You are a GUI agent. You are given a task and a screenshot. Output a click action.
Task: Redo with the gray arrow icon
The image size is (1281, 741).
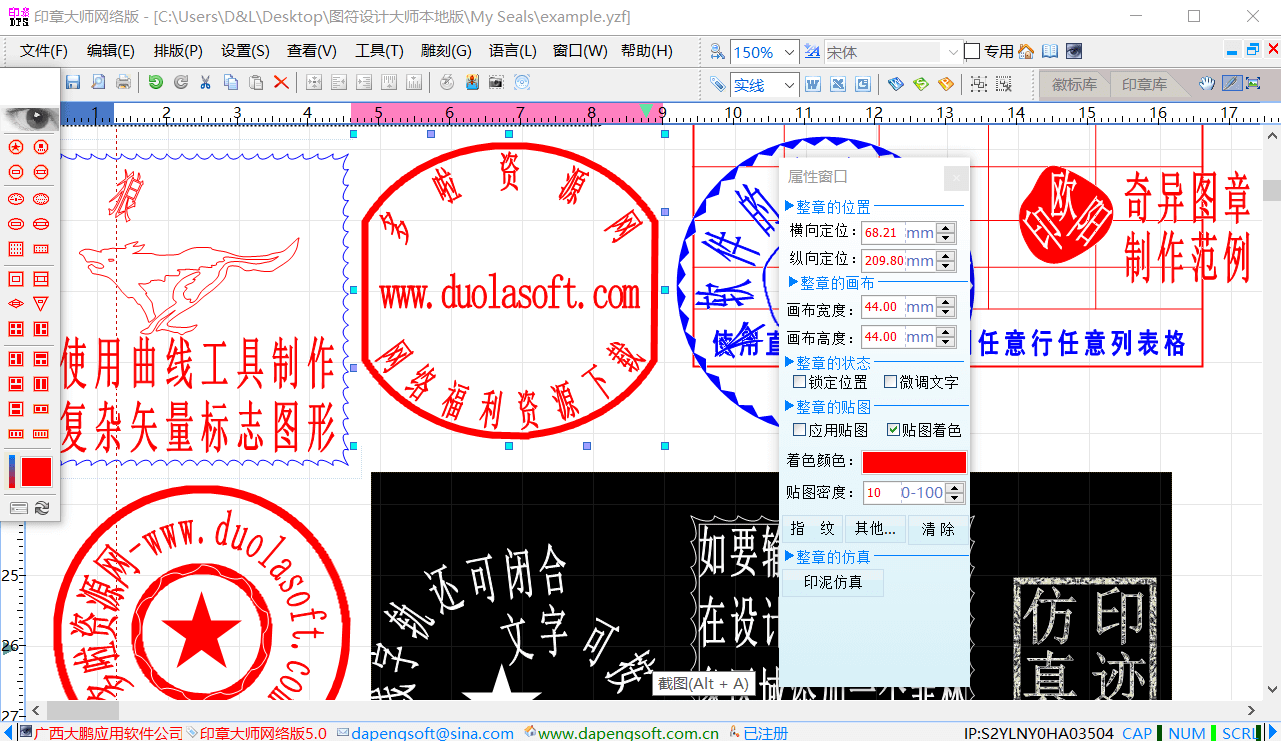[180, 83]
